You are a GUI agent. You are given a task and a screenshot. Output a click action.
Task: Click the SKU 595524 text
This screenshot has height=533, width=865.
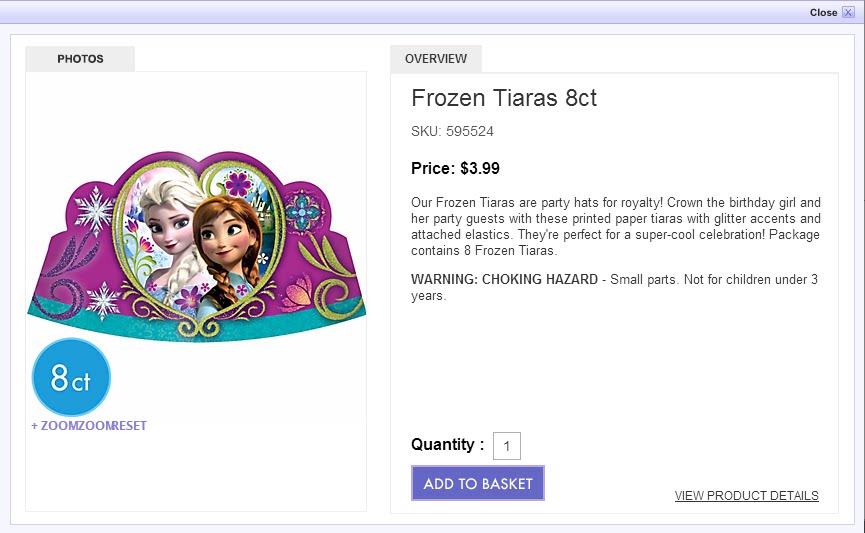point(452,131)
